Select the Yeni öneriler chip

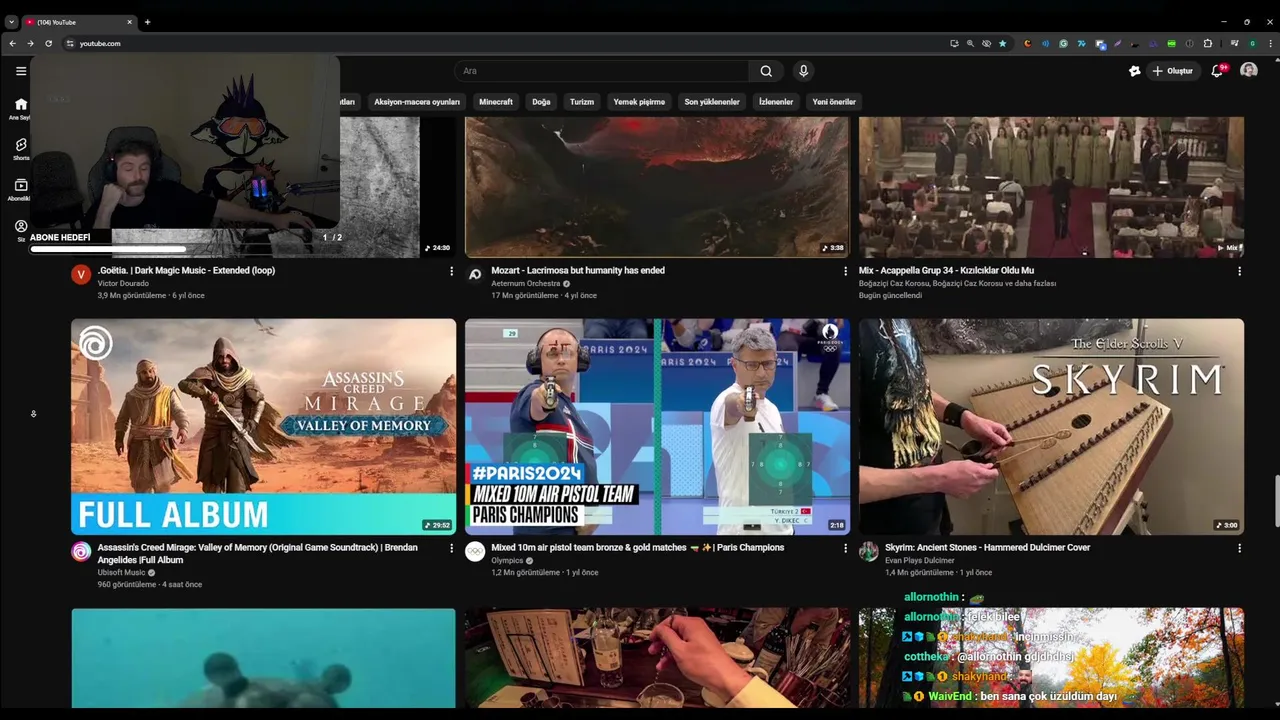pos(834,102)
